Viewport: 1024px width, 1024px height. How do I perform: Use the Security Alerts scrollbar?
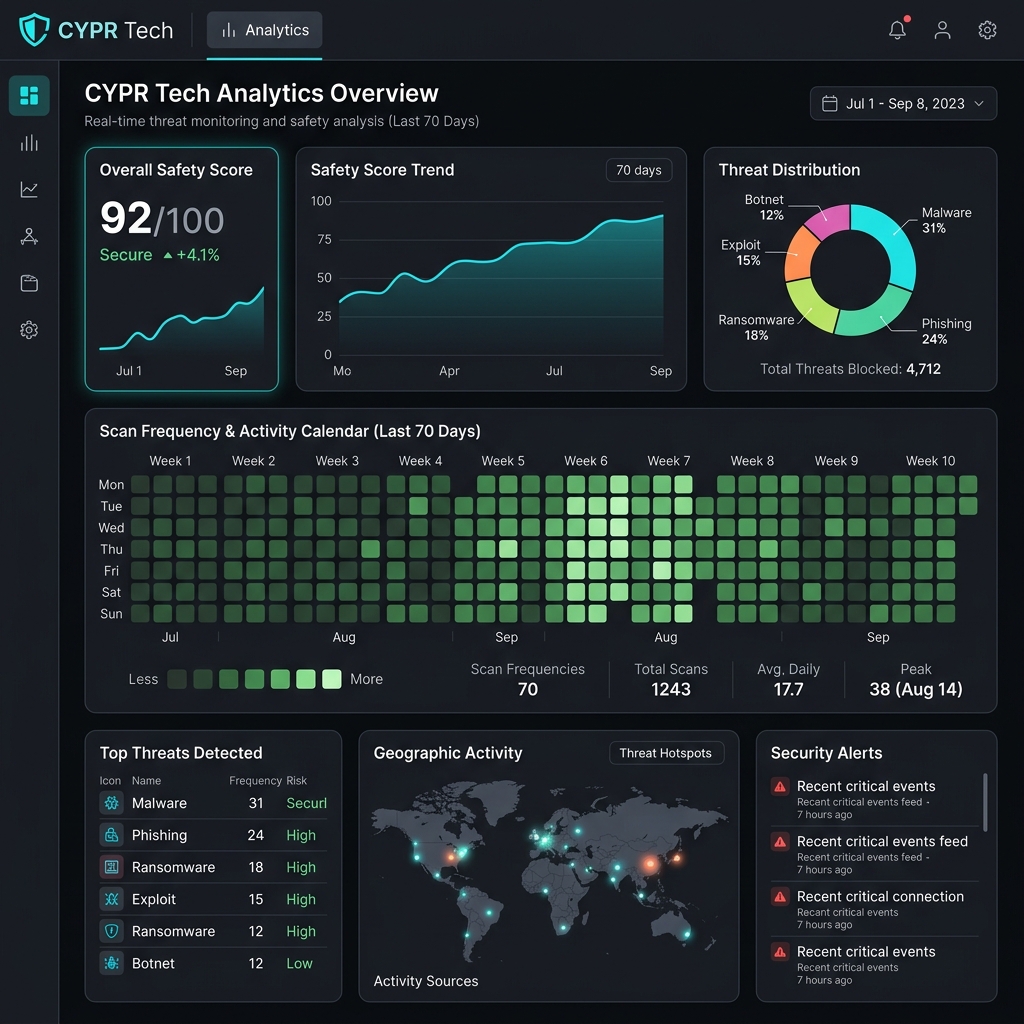pos(985,802)
